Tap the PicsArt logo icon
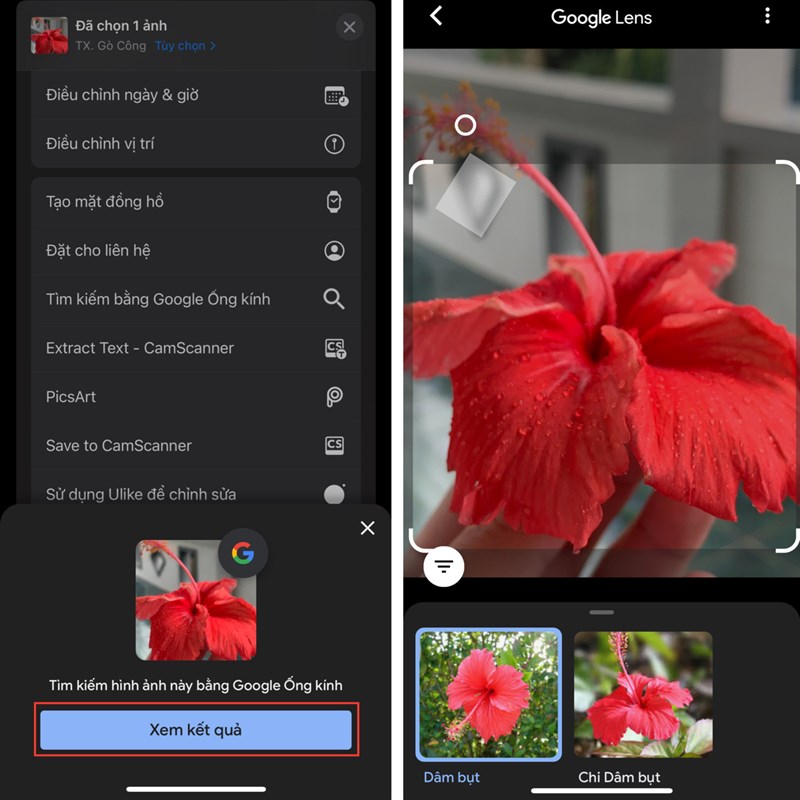The width and height of the screenshot is (800, 800). 334,396
